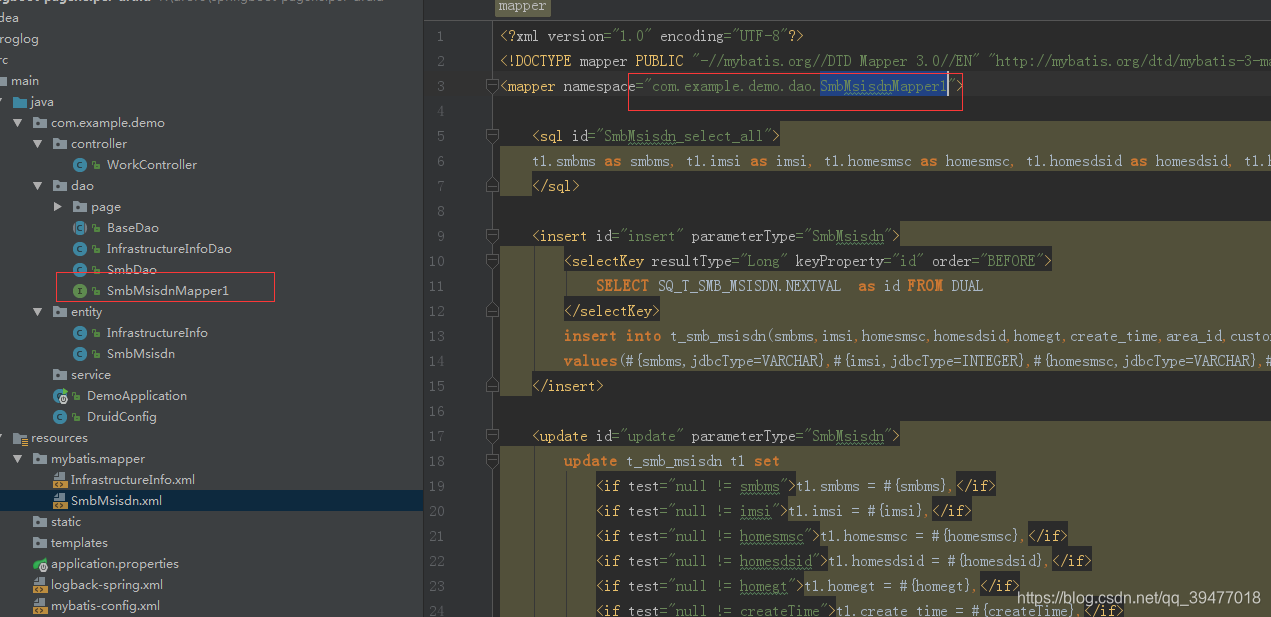Click the static folder icon
Screen dimensions: 1271x617
pyautogui.click(x=40, y=522)
